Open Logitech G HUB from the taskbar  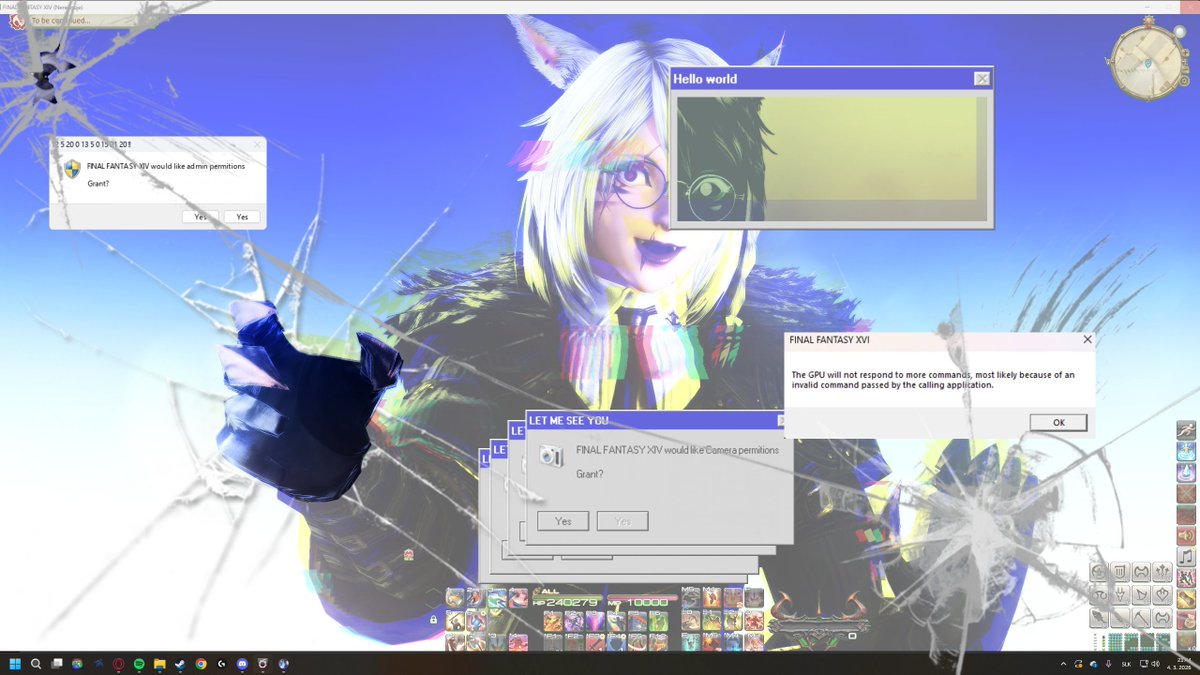pos(221,663)
